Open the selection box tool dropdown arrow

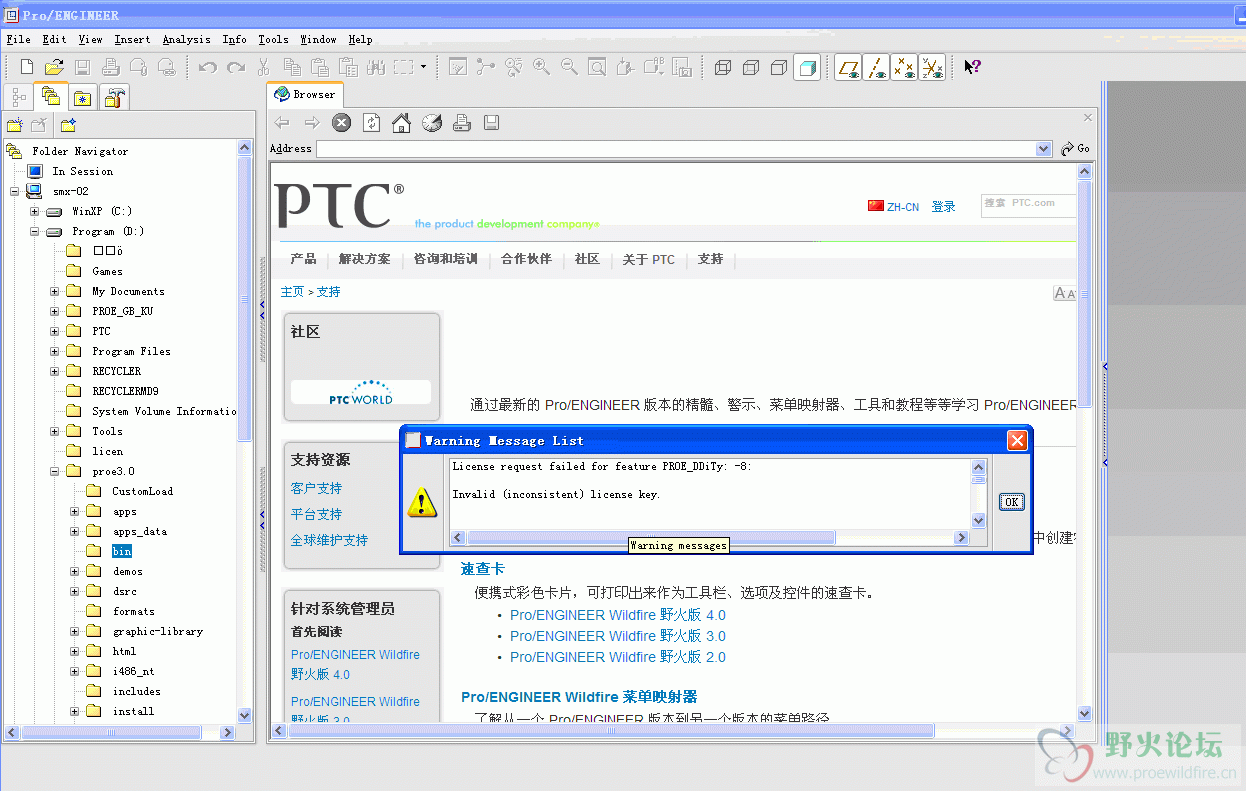pyautogui.click(x=423, y=67)
